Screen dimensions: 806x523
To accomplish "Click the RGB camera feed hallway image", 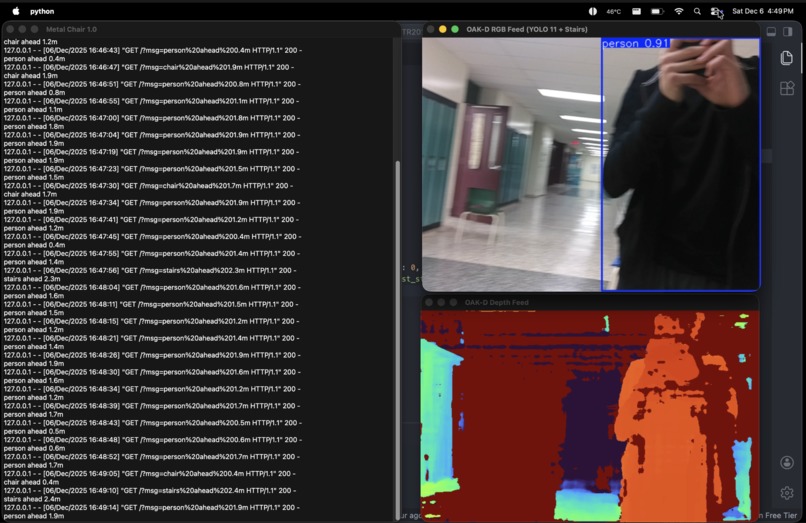I will [x=591, y=165].
